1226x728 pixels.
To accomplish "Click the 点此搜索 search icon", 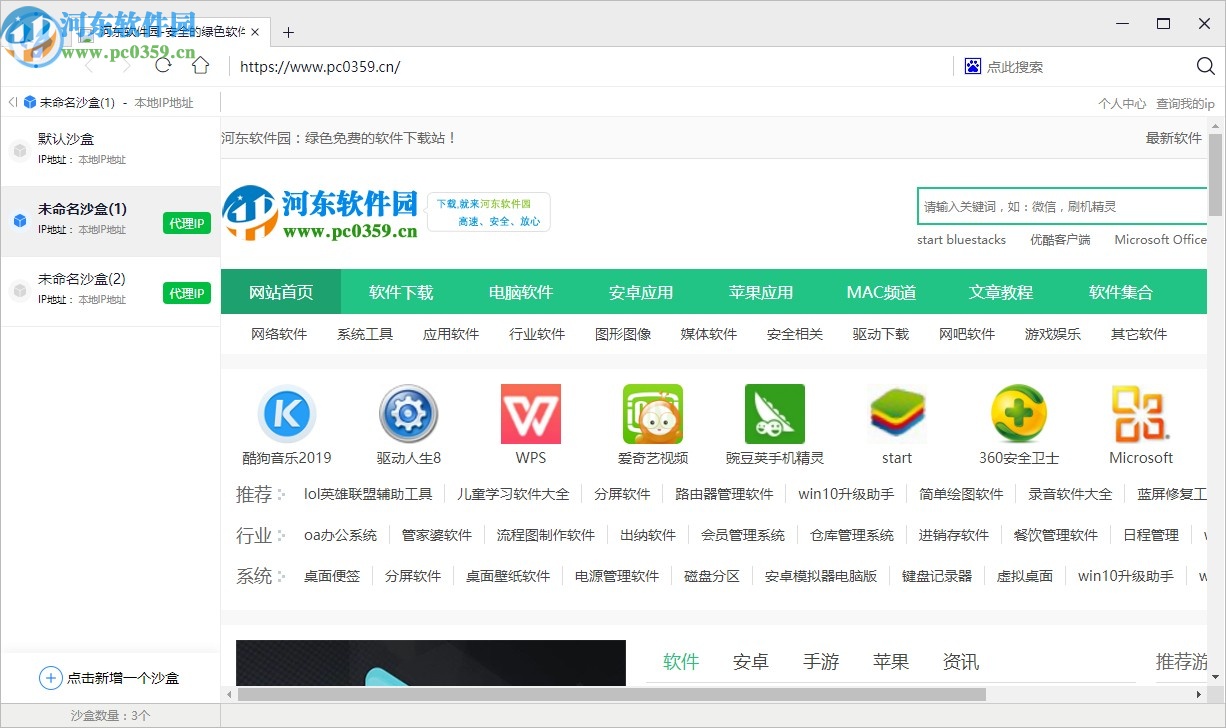I will coord(971,66).
